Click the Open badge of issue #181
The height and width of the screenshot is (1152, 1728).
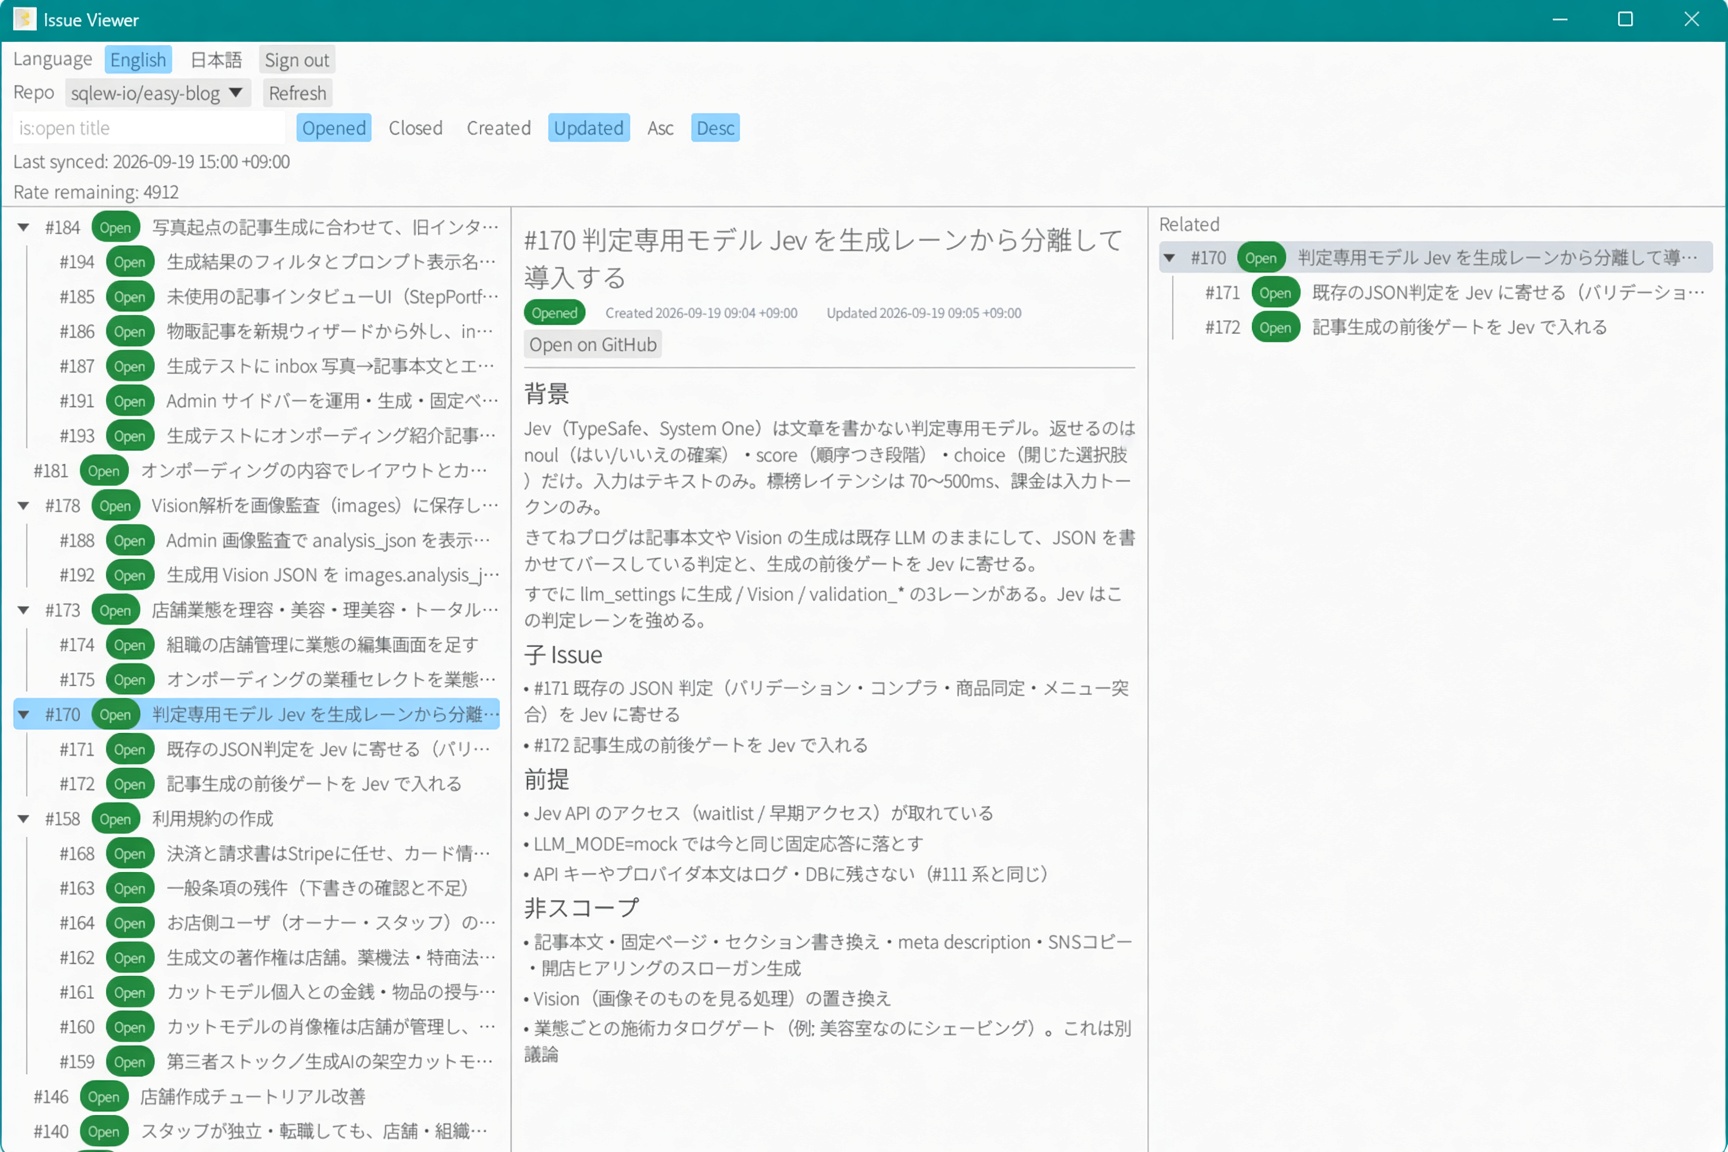[x=103, y=471]
